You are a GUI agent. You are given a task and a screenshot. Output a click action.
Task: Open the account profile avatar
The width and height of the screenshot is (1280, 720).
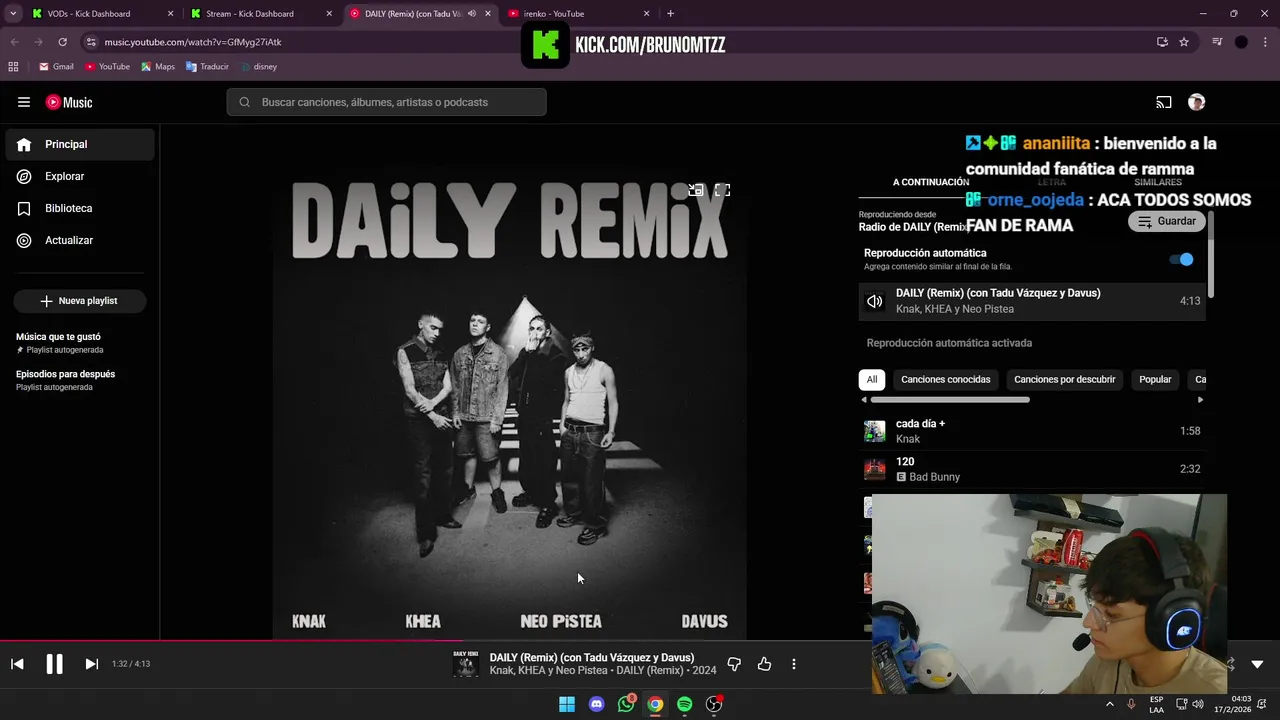tap(1196, 102)
